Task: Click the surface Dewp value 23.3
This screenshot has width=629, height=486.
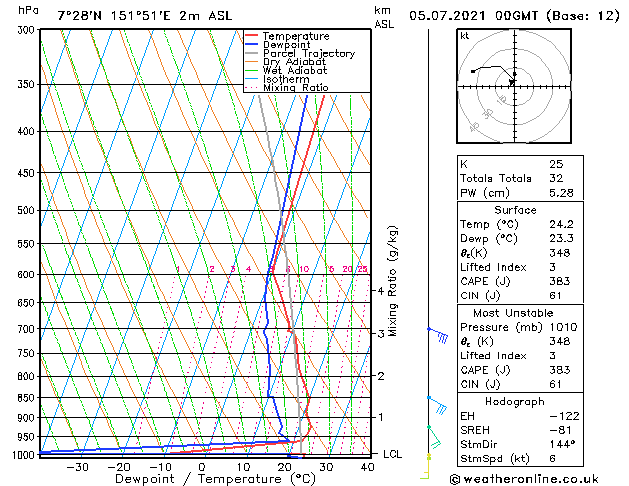Action: click(x=561, y=239)
